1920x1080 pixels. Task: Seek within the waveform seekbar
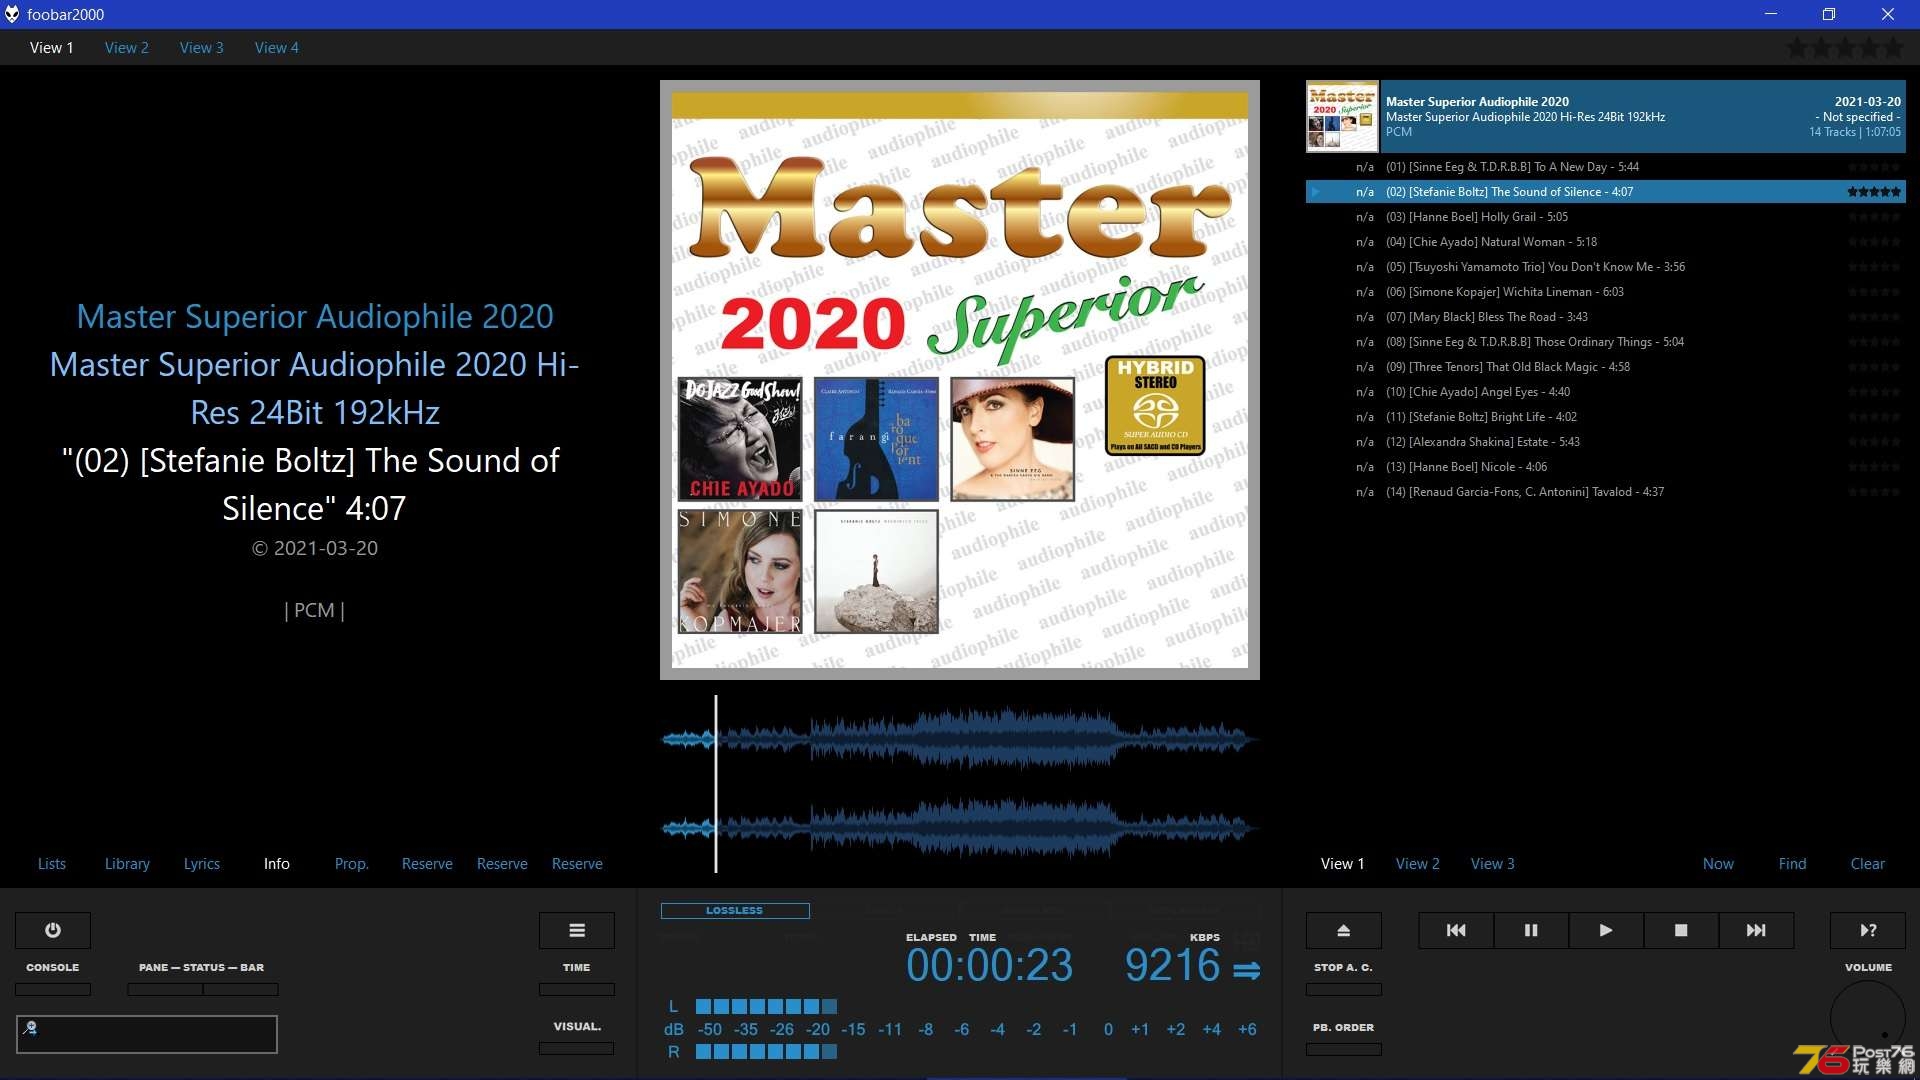click(x=960, y=783)
